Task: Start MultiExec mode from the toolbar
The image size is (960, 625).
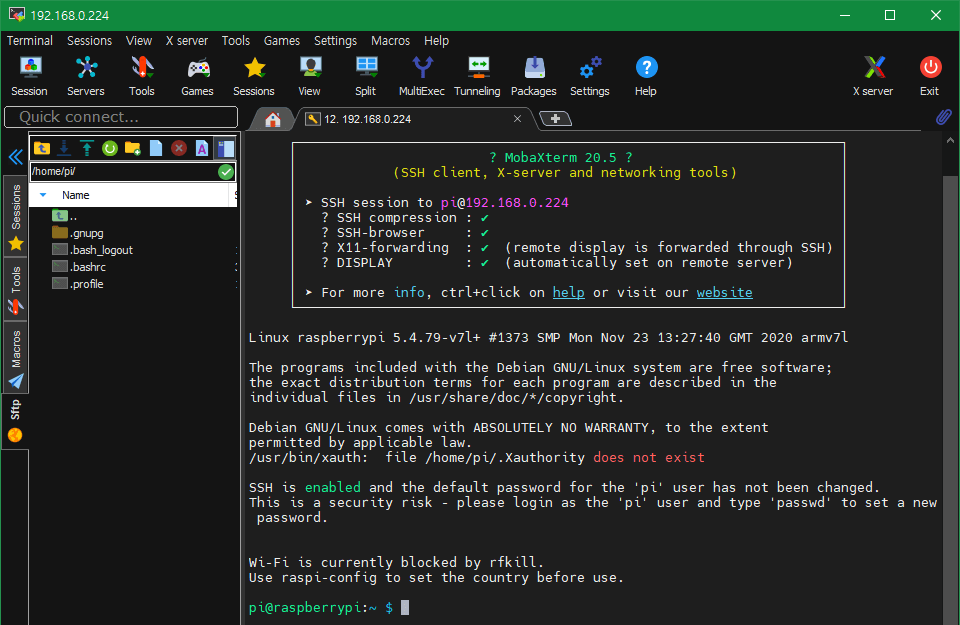Action: coord(422,76)
